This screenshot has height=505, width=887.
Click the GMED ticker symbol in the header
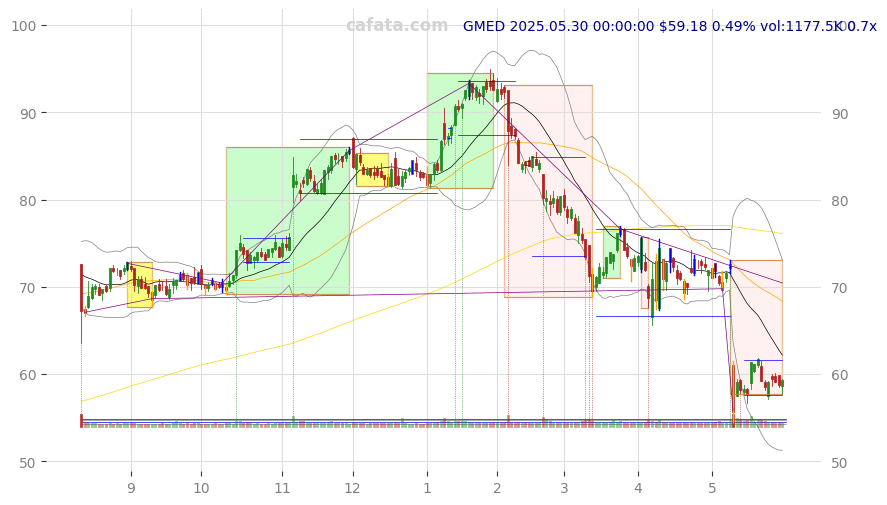[x=484, y=26]
